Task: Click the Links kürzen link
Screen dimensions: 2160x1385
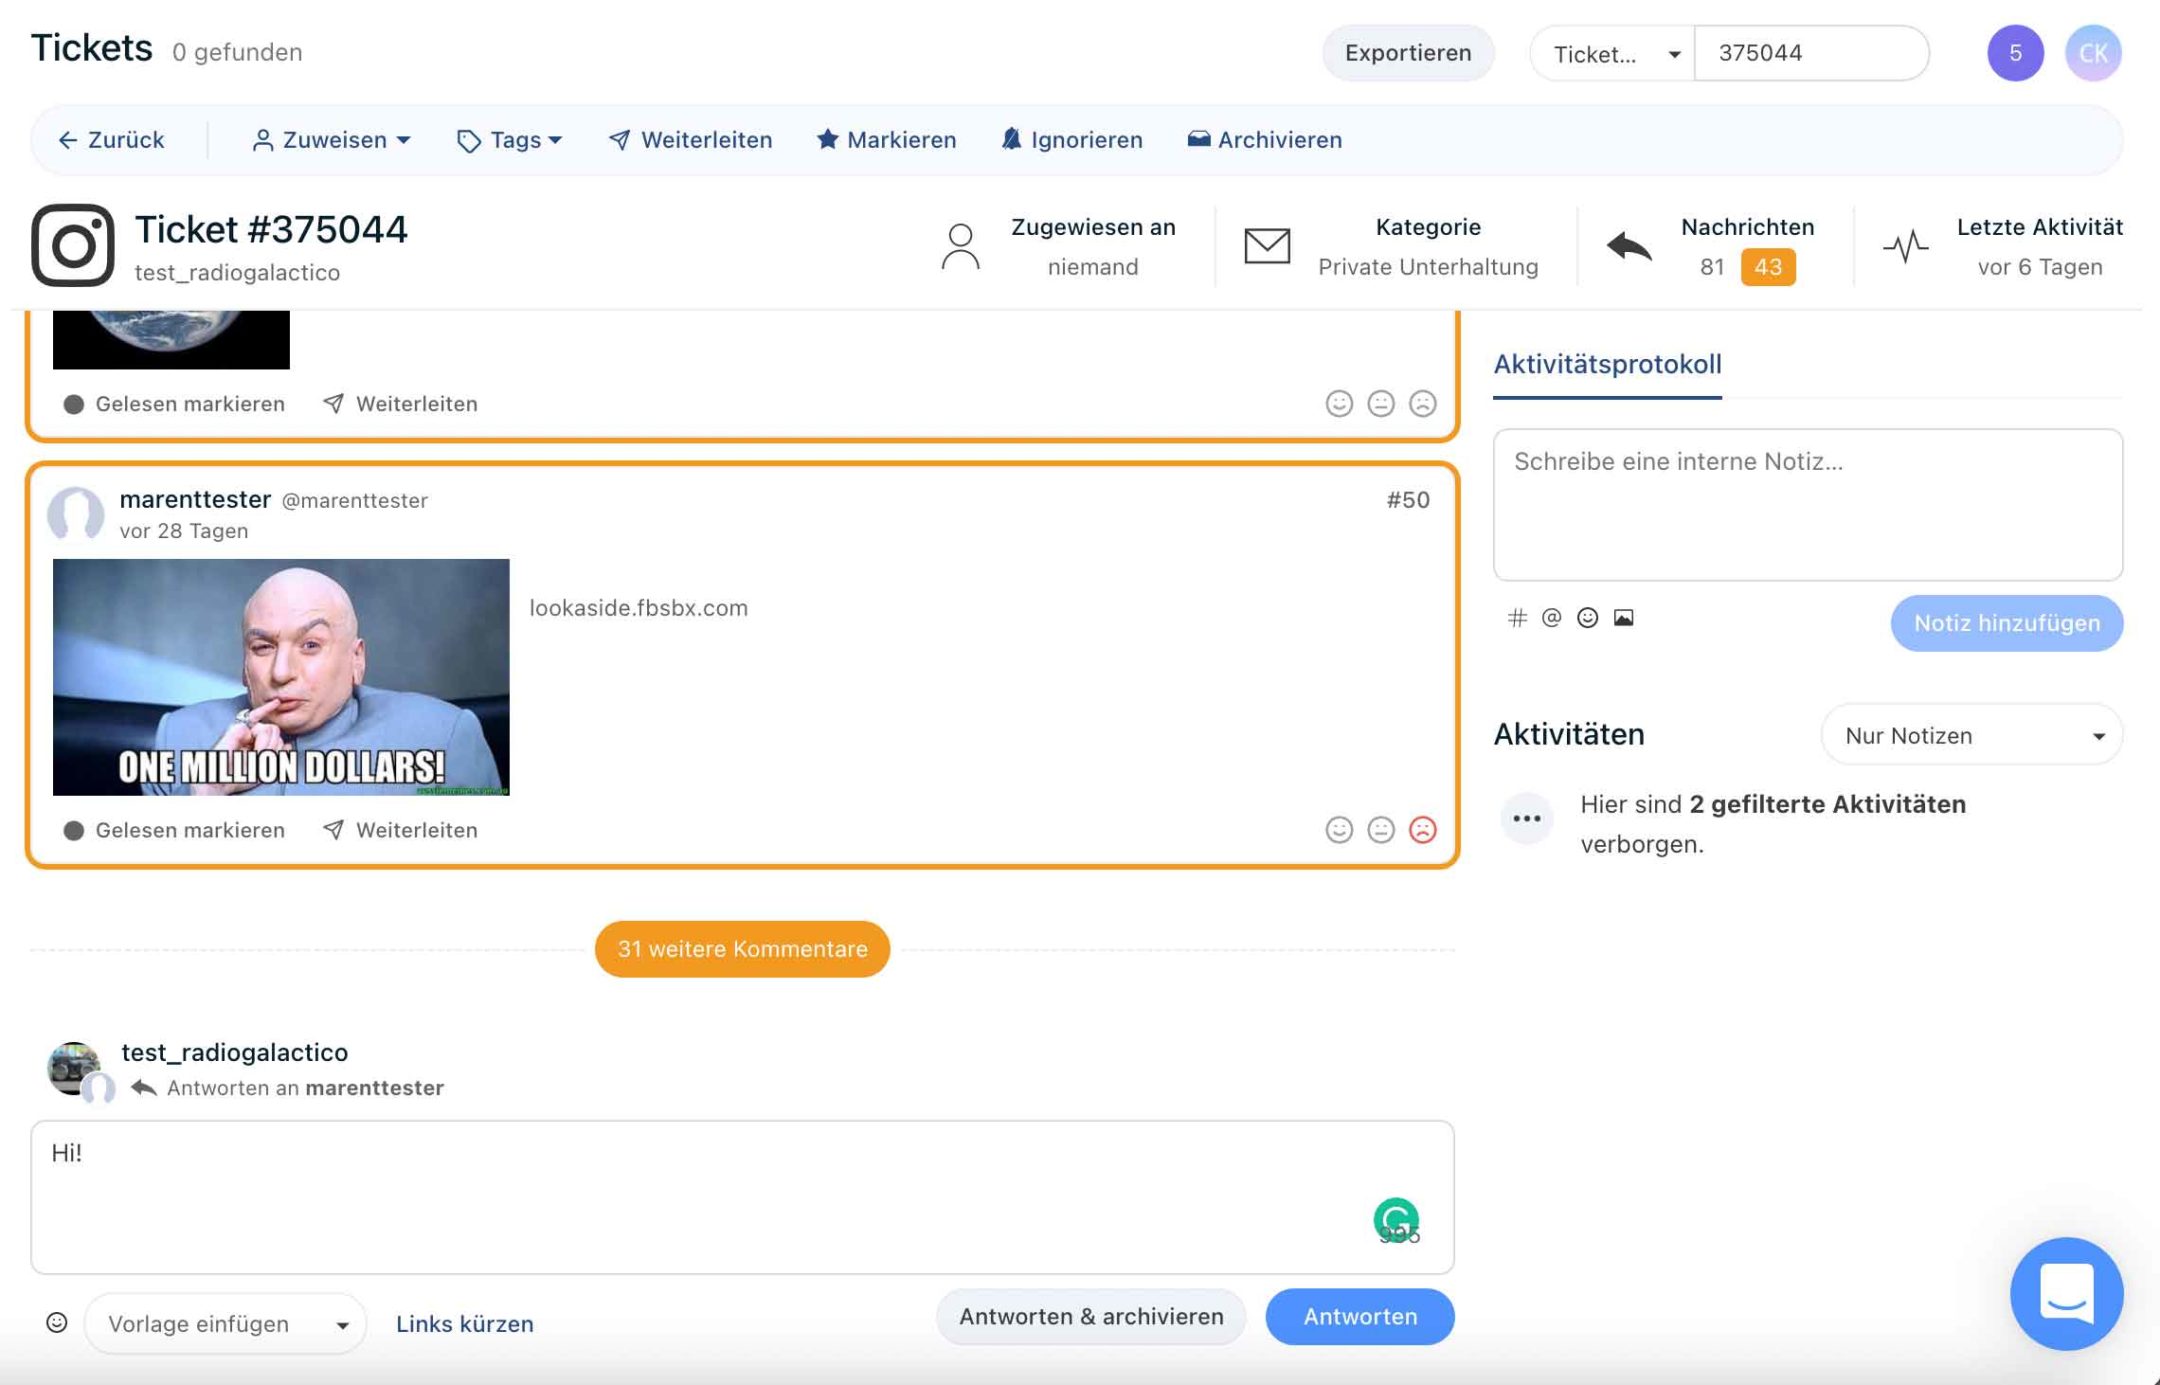Action: 465,1324
